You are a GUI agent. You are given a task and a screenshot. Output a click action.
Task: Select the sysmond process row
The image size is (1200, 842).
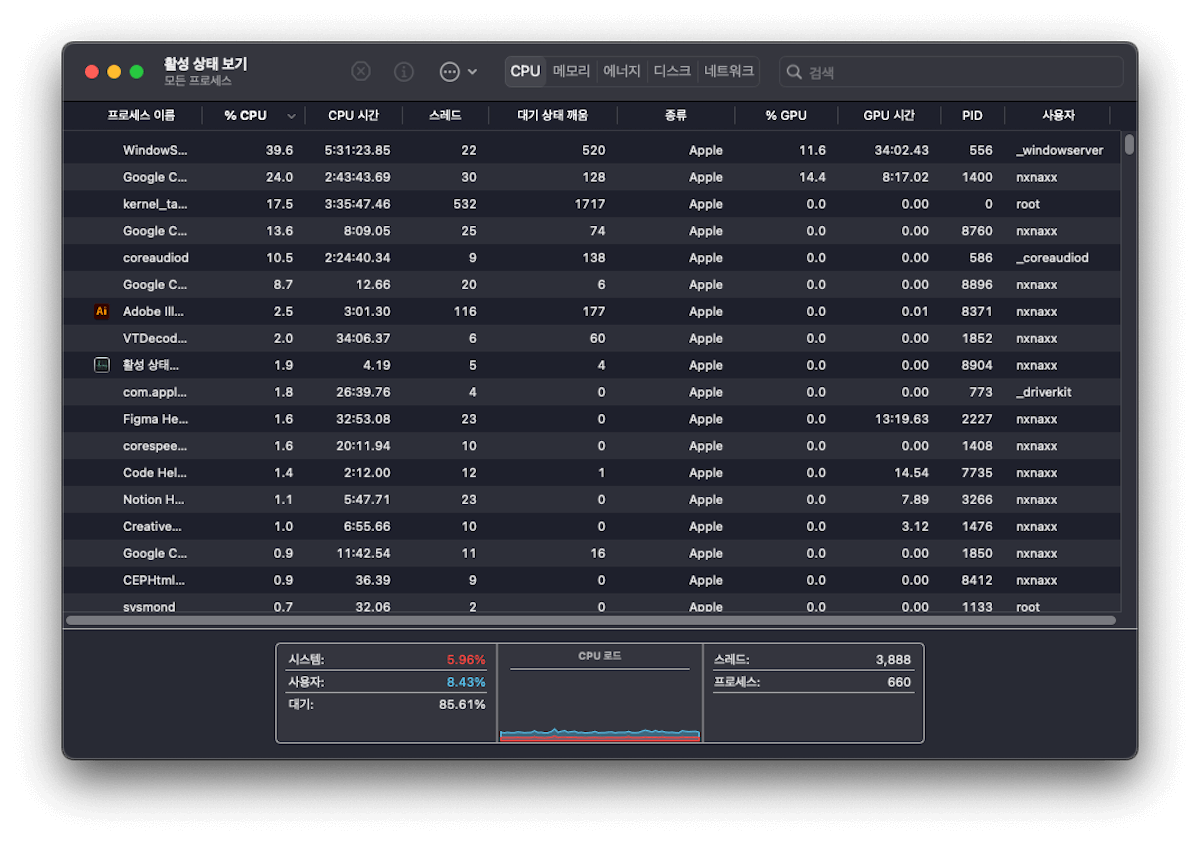point(592,604)
